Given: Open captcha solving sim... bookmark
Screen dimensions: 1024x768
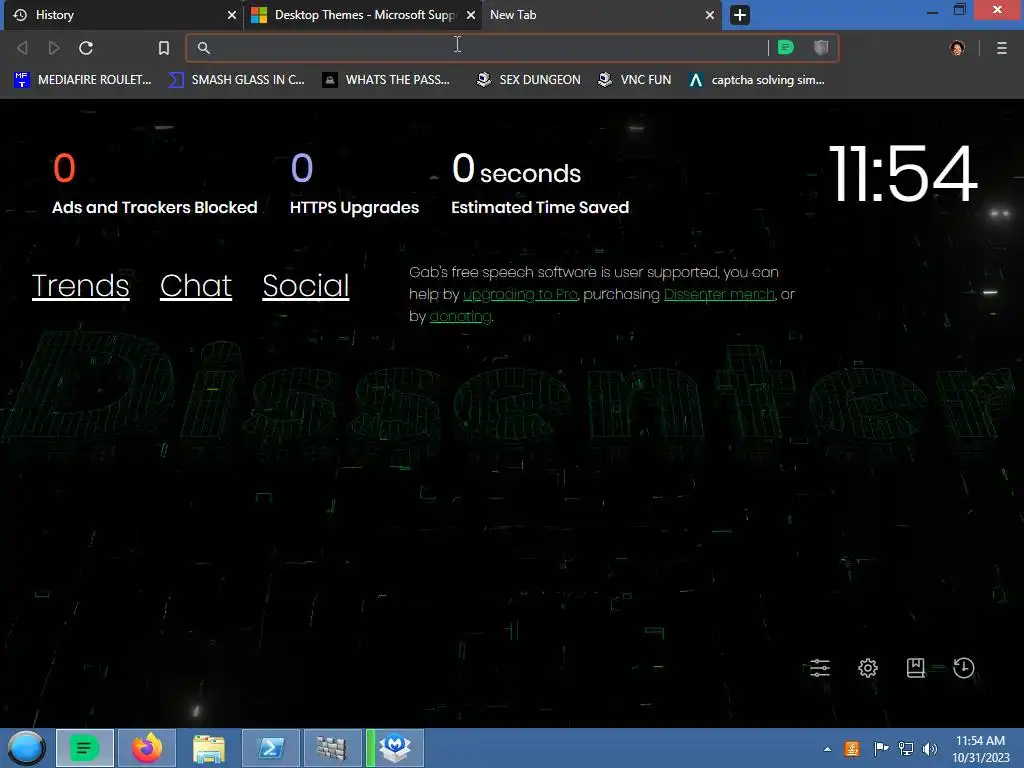Looking at the screenshot, I should 757,80.
